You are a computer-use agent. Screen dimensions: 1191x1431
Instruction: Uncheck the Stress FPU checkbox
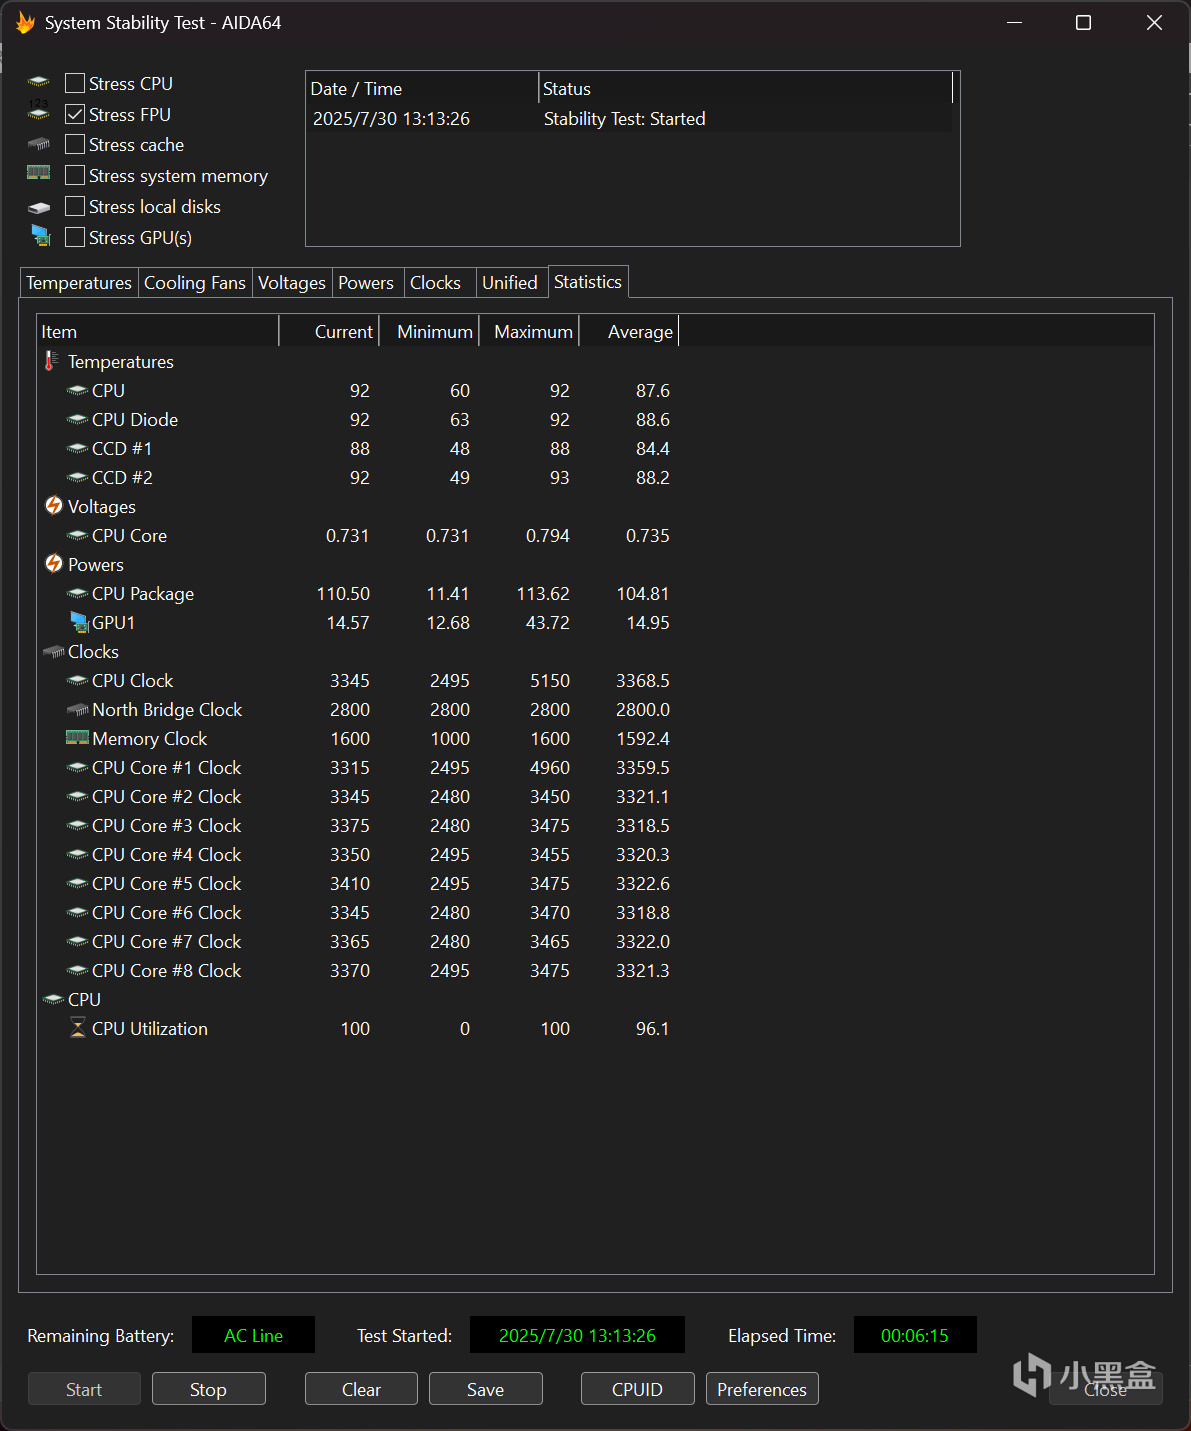click(75, 114)
